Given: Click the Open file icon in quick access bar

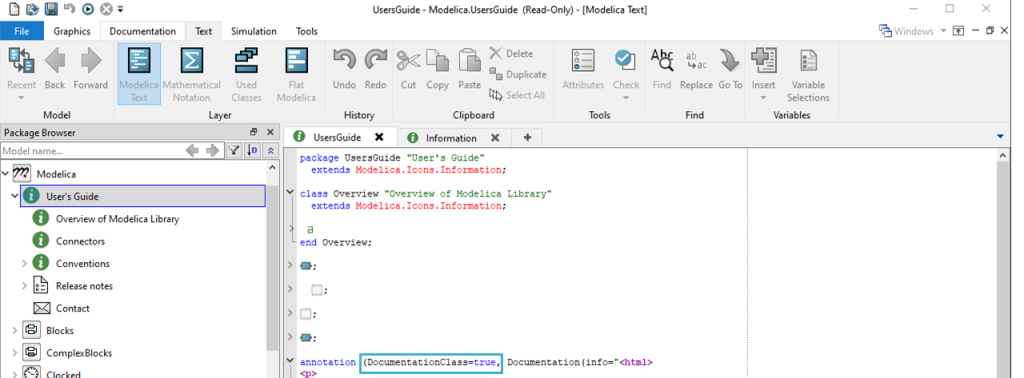Looking at the screenshot, I should 32,9.
